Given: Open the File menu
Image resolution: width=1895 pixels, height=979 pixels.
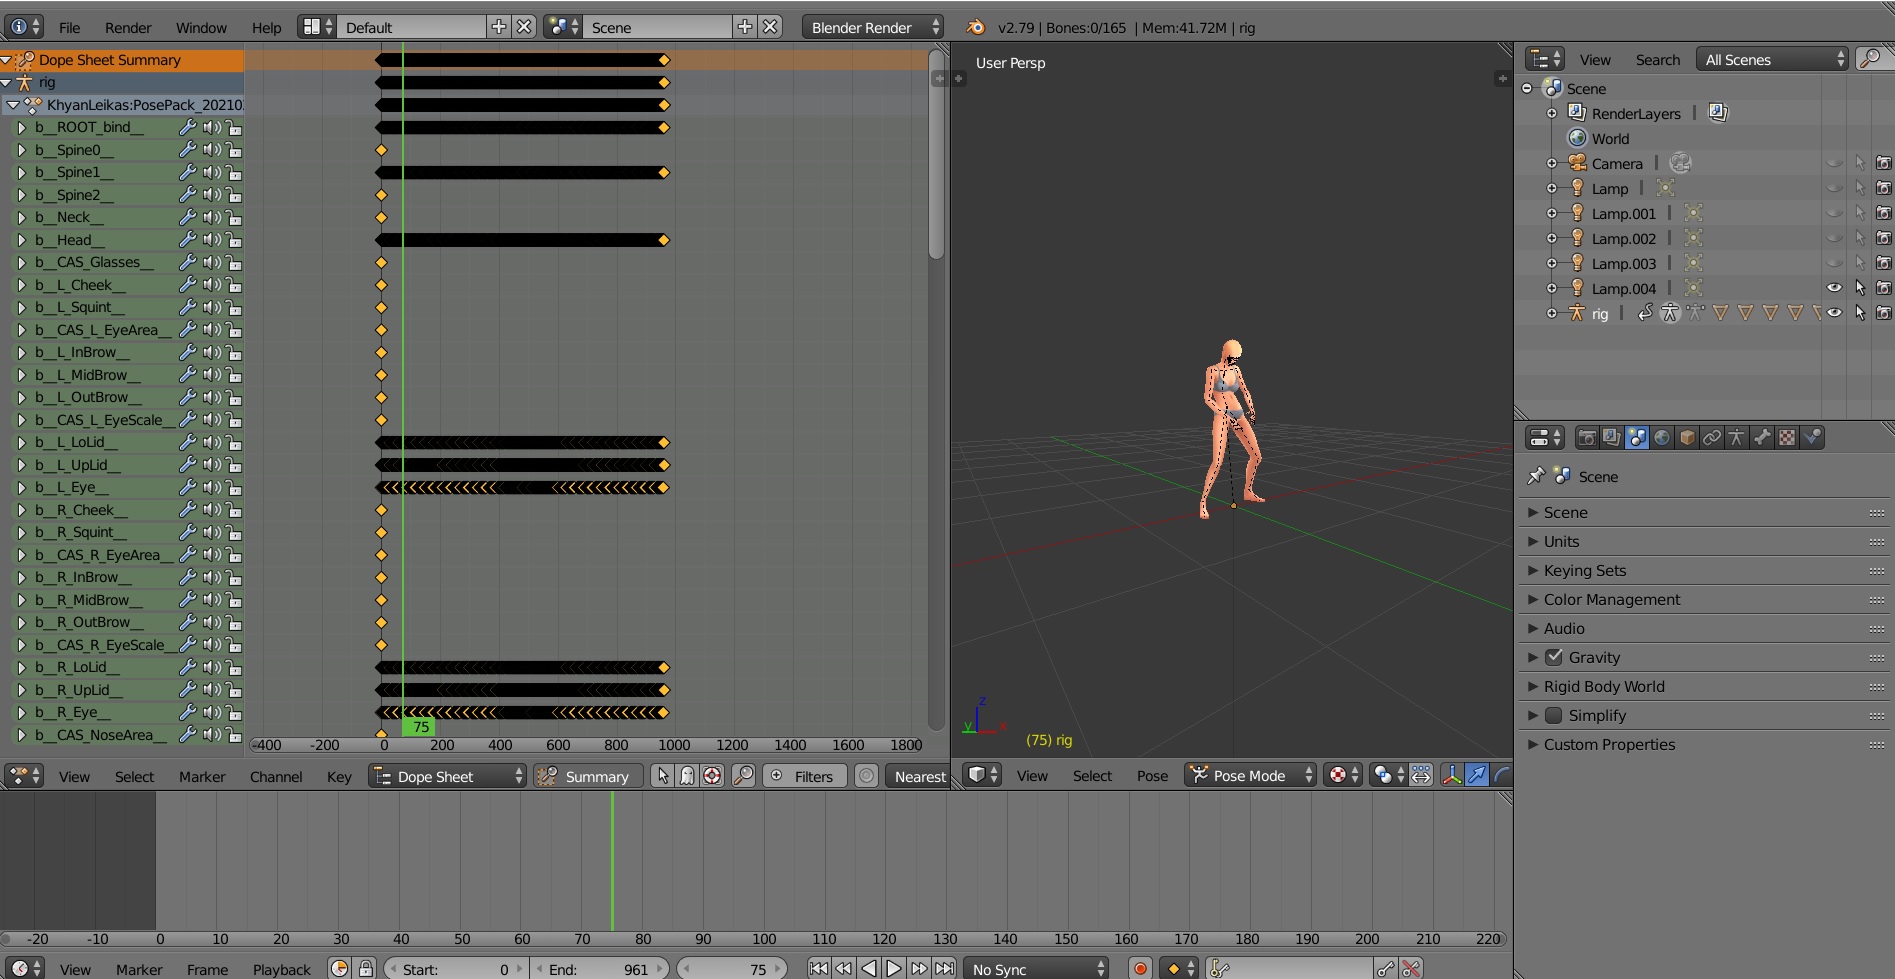Looking at the screenshot, I should point(69,27).
